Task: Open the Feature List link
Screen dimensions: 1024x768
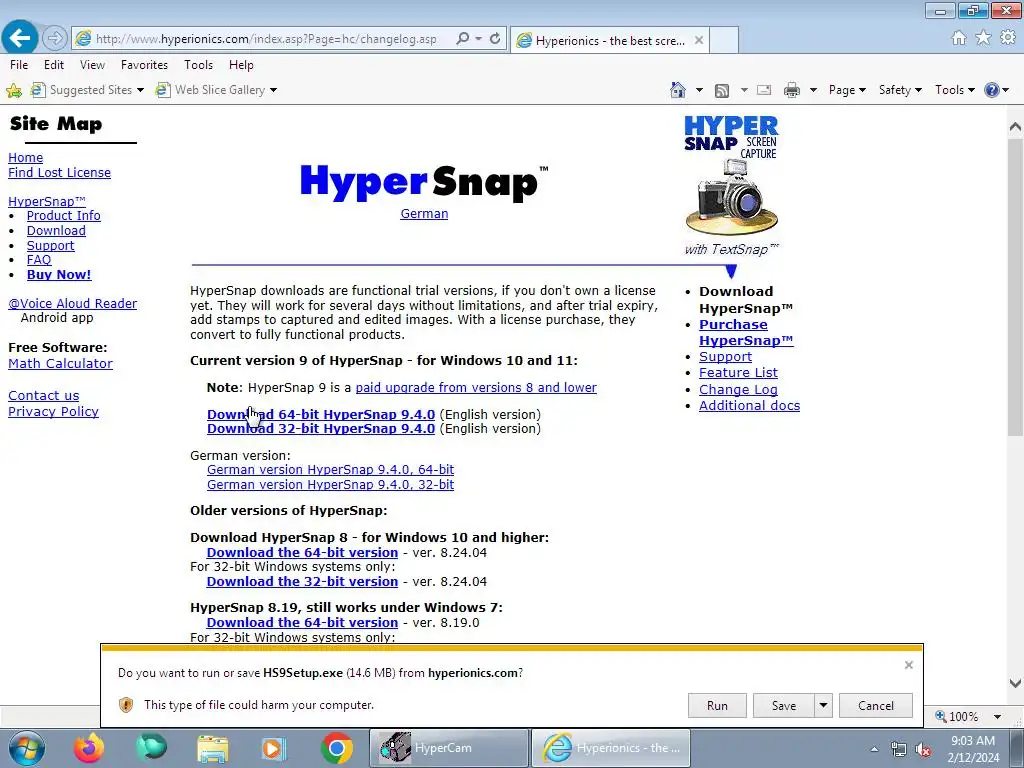Action: click(x=738, y=372)
